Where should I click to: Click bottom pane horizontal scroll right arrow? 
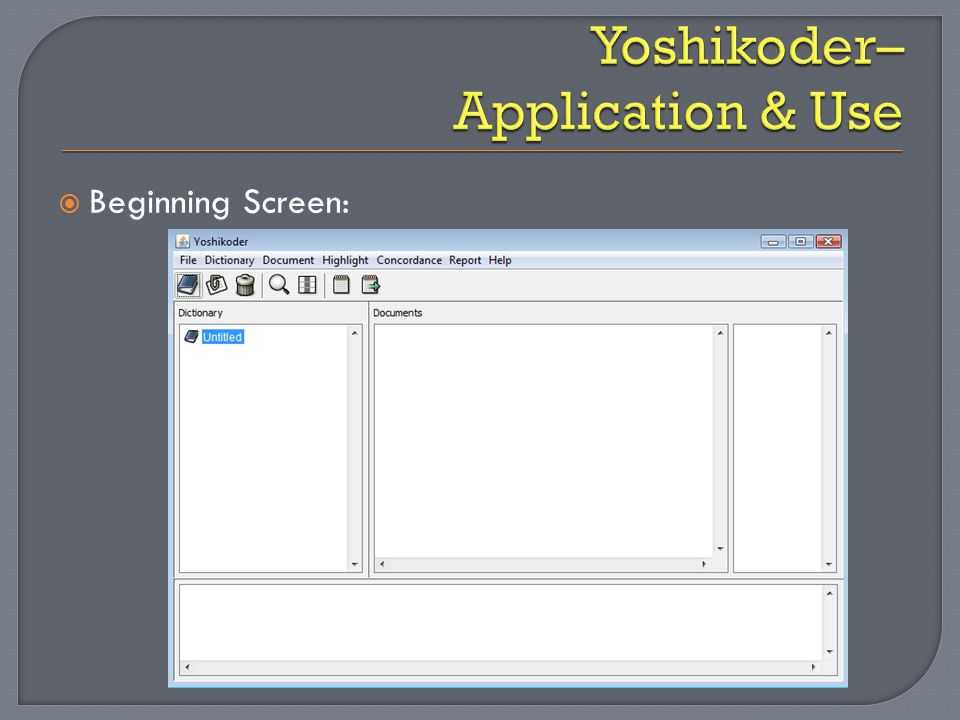point(814,667)
